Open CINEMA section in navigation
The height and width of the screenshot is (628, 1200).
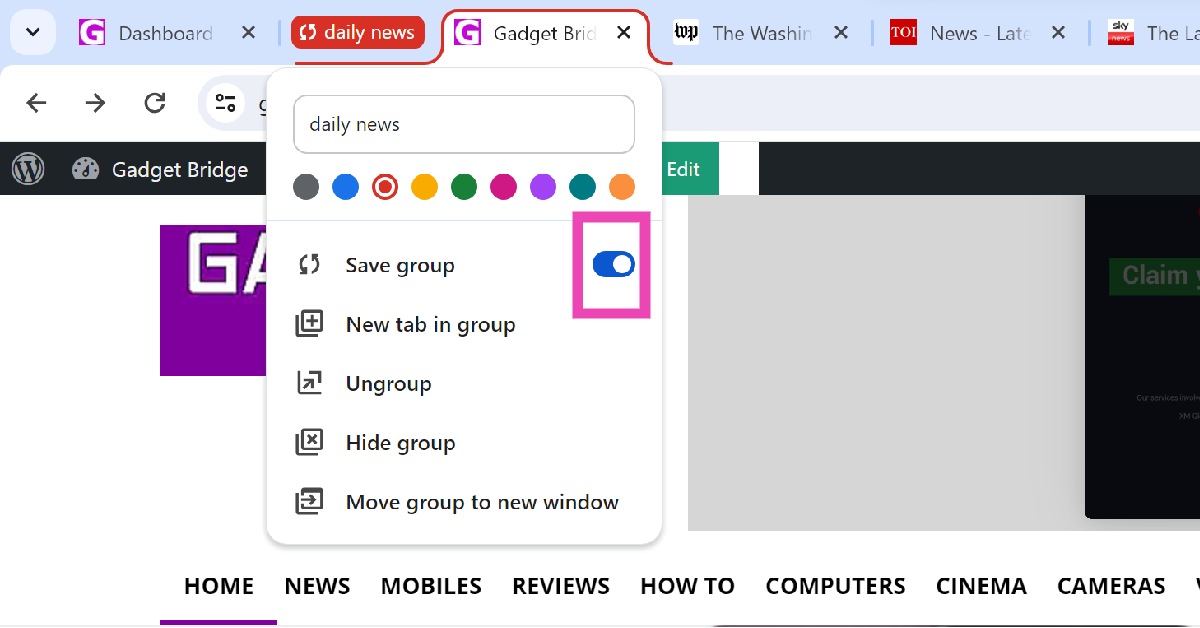pos(981,586)
